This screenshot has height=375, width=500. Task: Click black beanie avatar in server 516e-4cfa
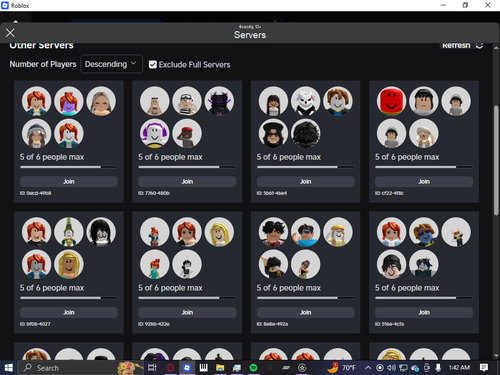tap(391, 264)
